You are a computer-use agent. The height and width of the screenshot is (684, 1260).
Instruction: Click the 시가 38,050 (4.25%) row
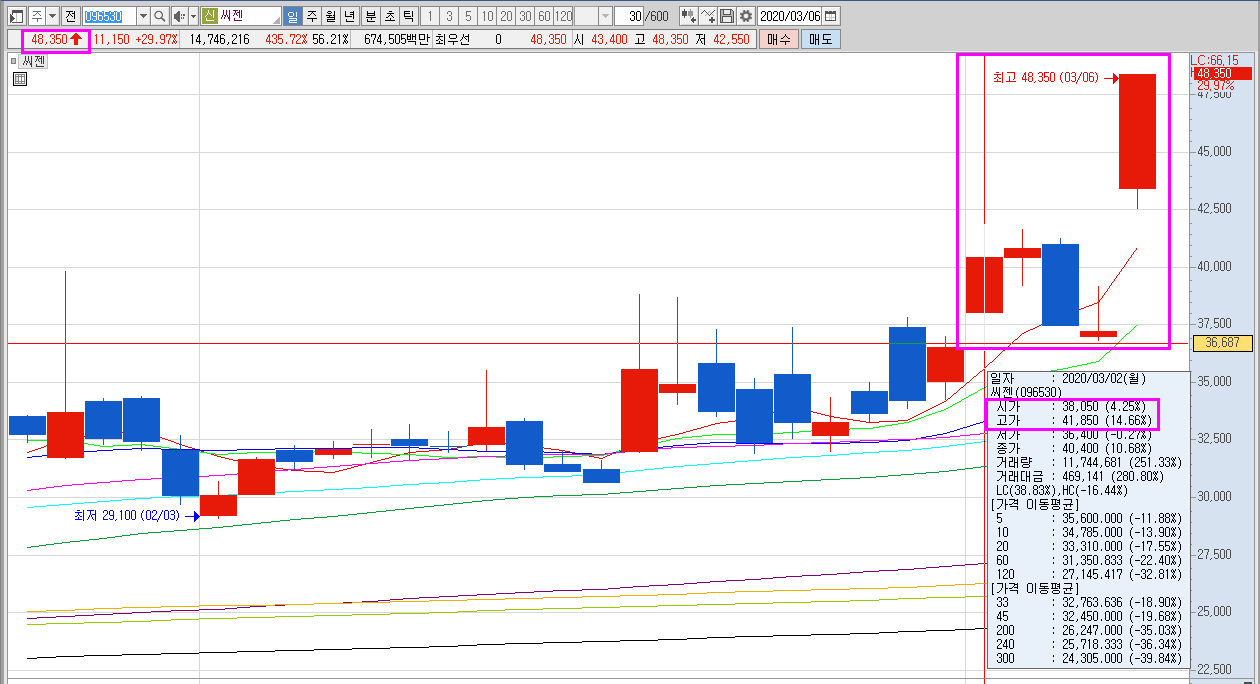(x=1069, y=407)
